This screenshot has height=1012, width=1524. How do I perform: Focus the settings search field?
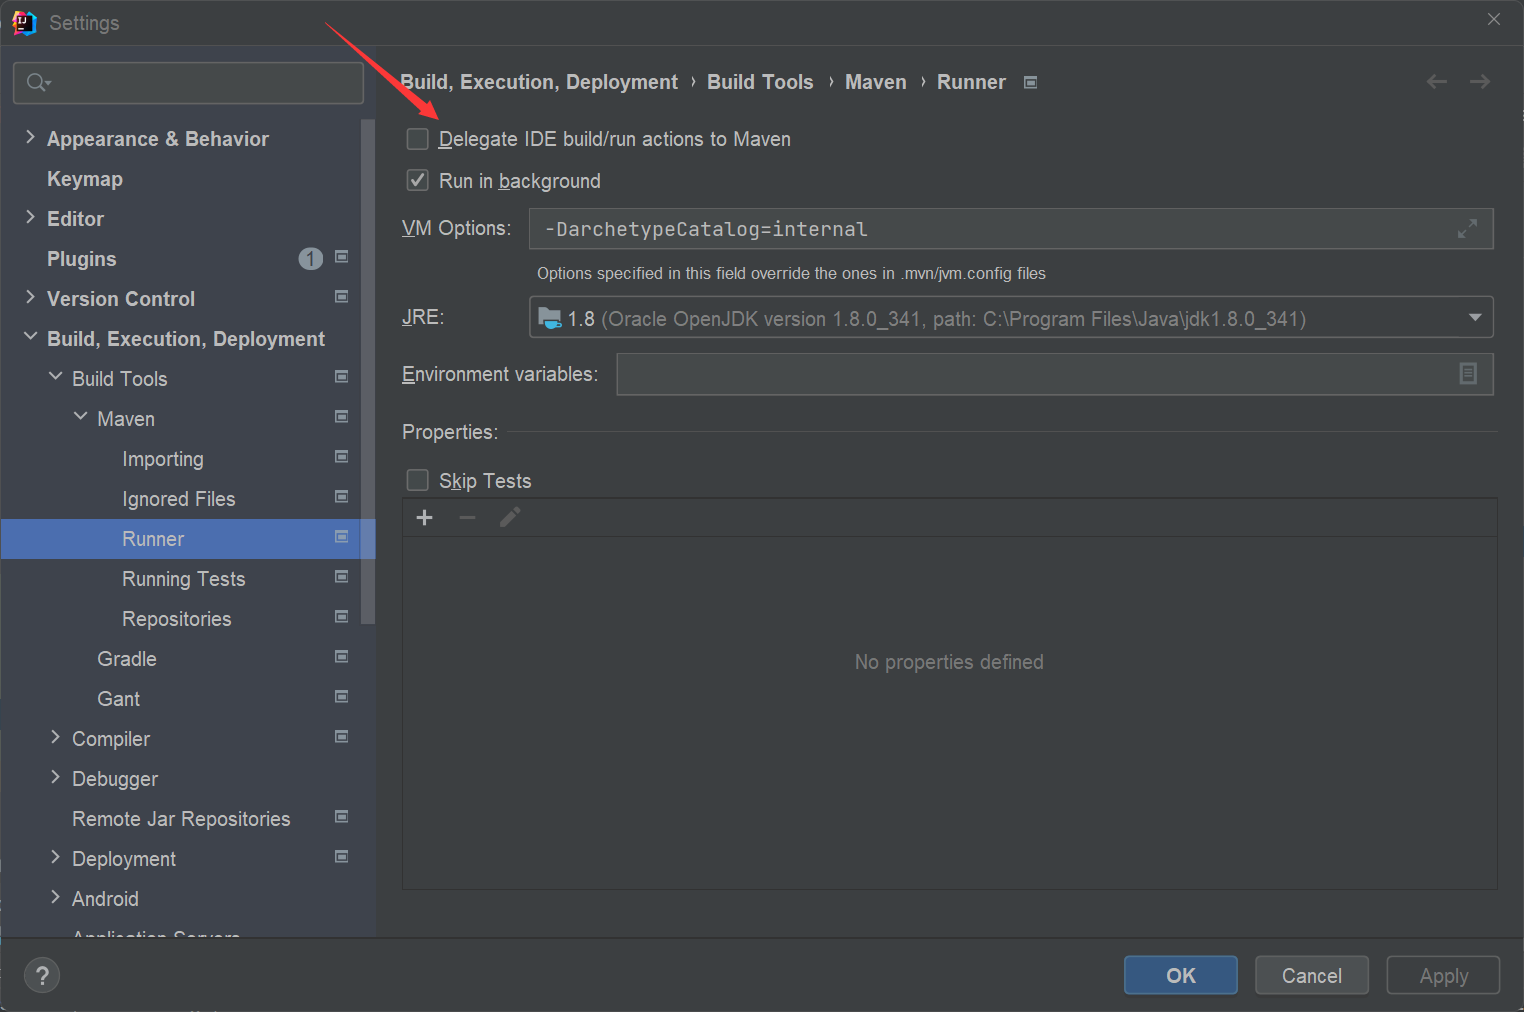[x=188, y=83]
